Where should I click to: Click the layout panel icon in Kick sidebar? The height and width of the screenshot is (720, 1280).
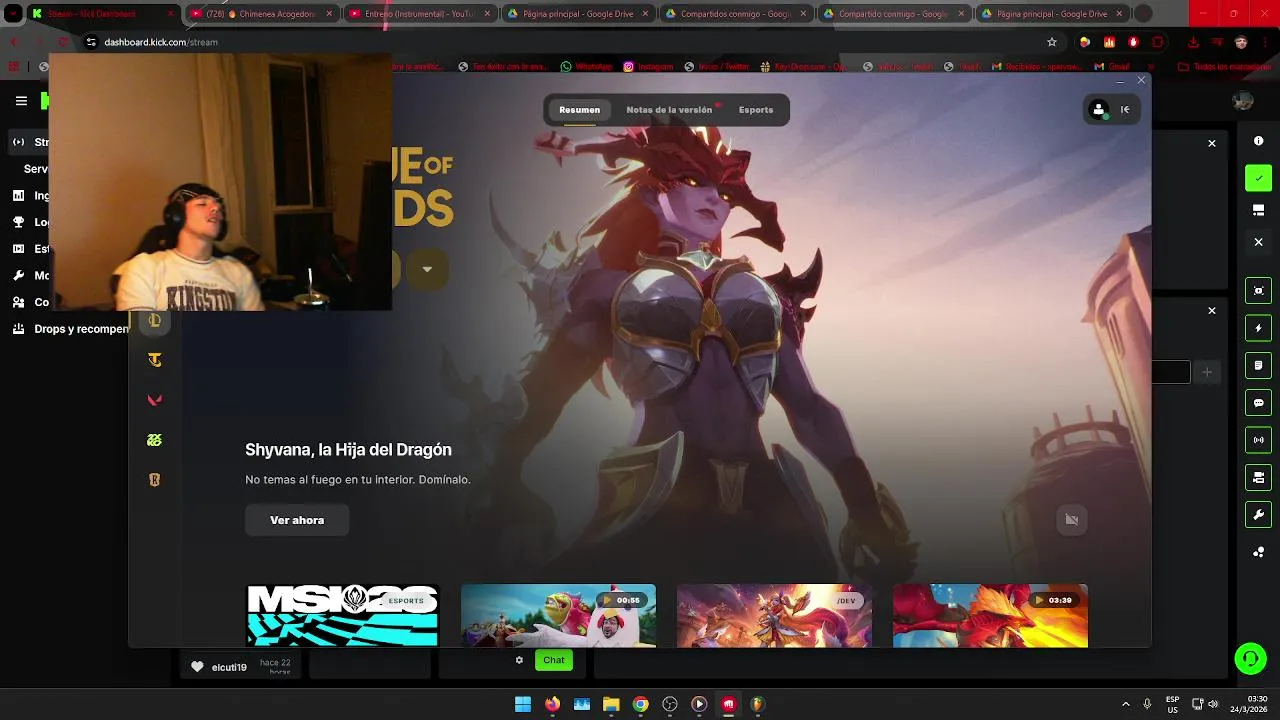point(1259,210)
